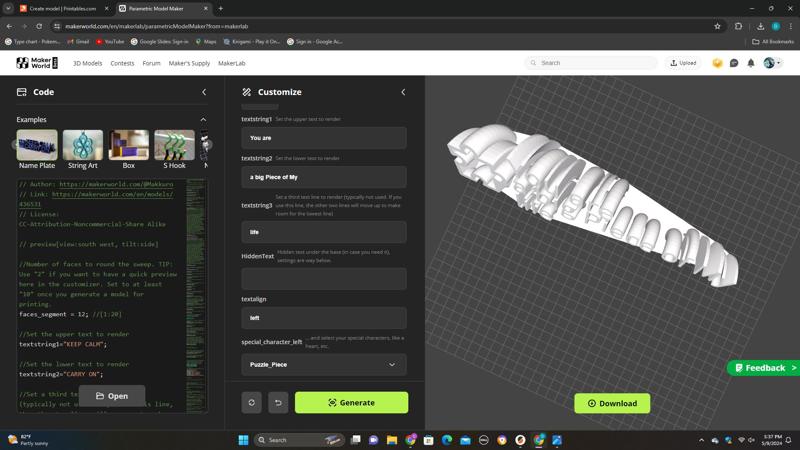The width and height of the screenshot is (800, 450).
Task: Open the Maps bookmark
Action: (x=206, y=42)
